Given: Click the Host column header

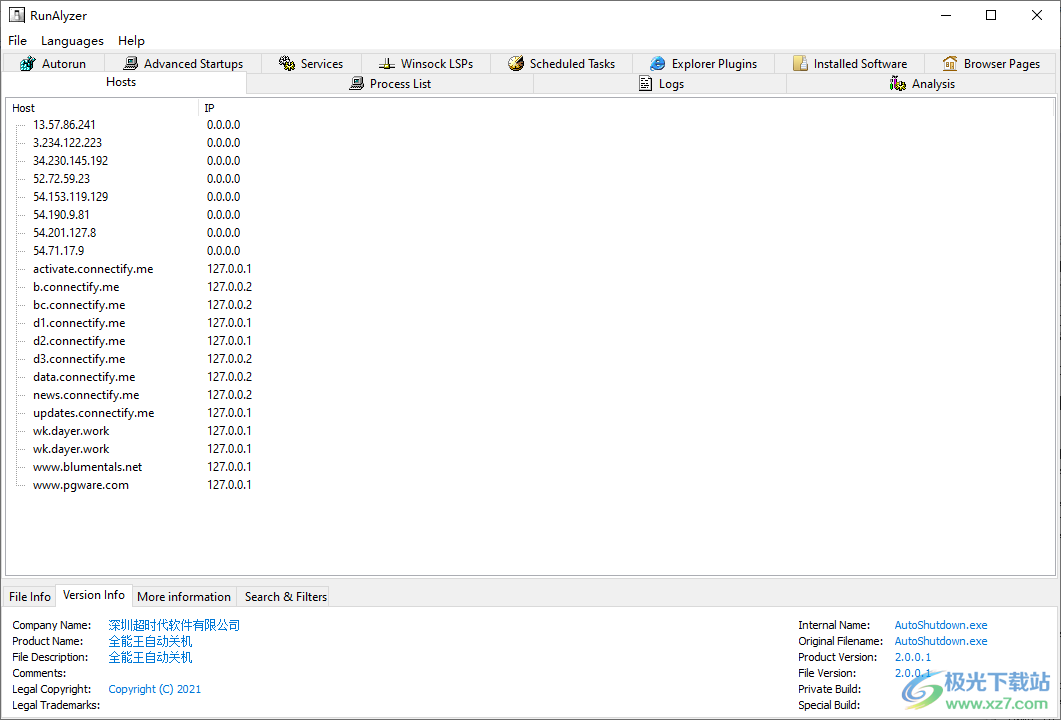Looking at the screenshot, I should [24, 108].
